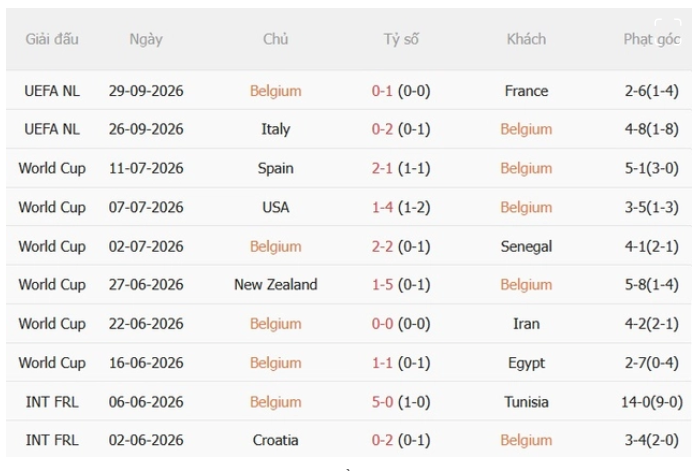Open Belgium link in France match row
Image resolution: width=700 pixels, height=471 pixels.
[x=275, y=91]
